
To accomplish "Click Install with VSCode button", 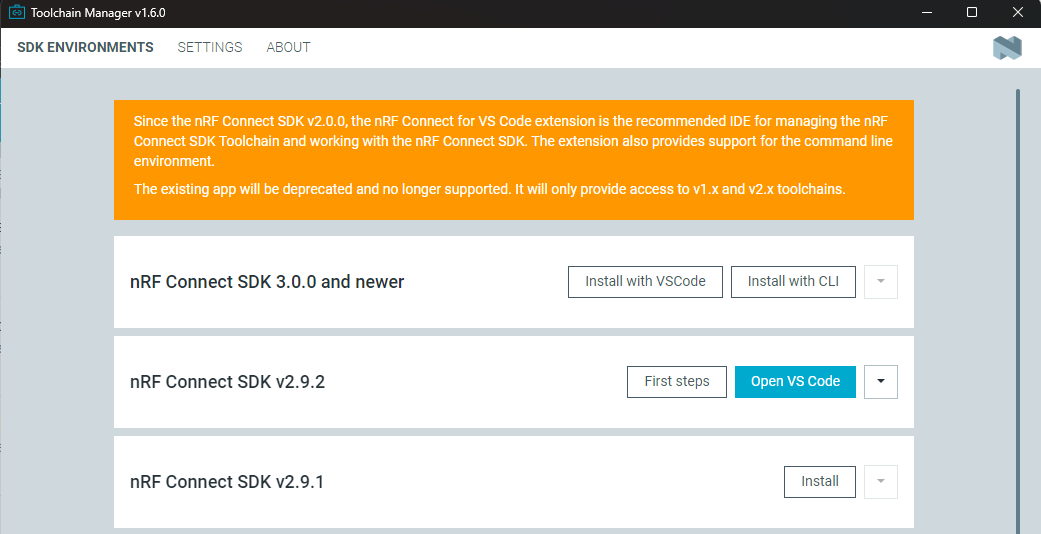I will pyautogui.click(x=645, y=282).
